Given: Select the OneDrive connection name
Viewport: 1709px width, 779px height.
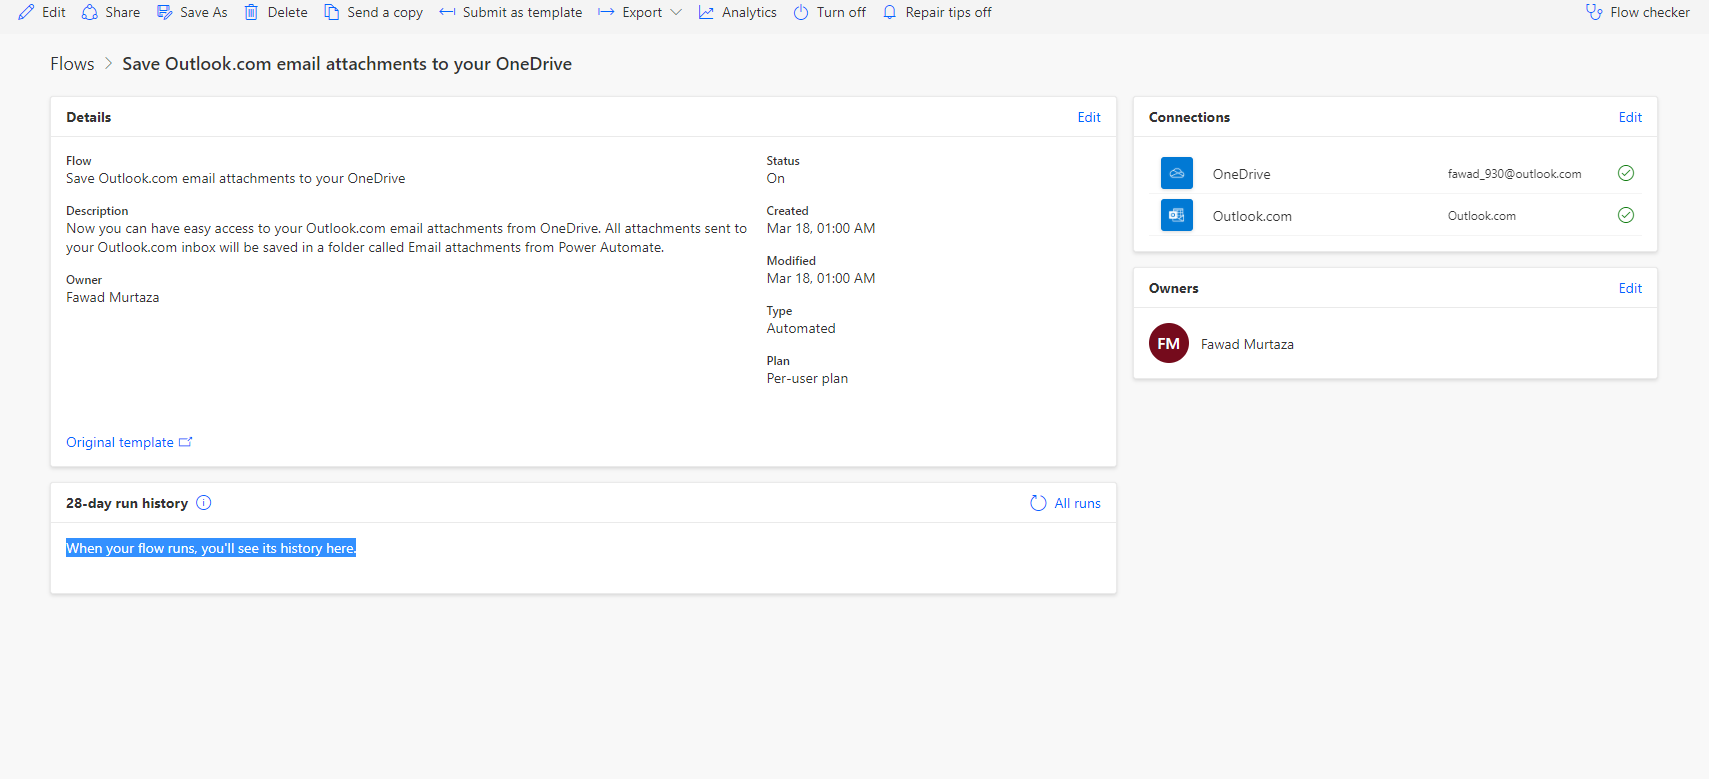Looking at the screenshot, I should tap(1242, 174).
